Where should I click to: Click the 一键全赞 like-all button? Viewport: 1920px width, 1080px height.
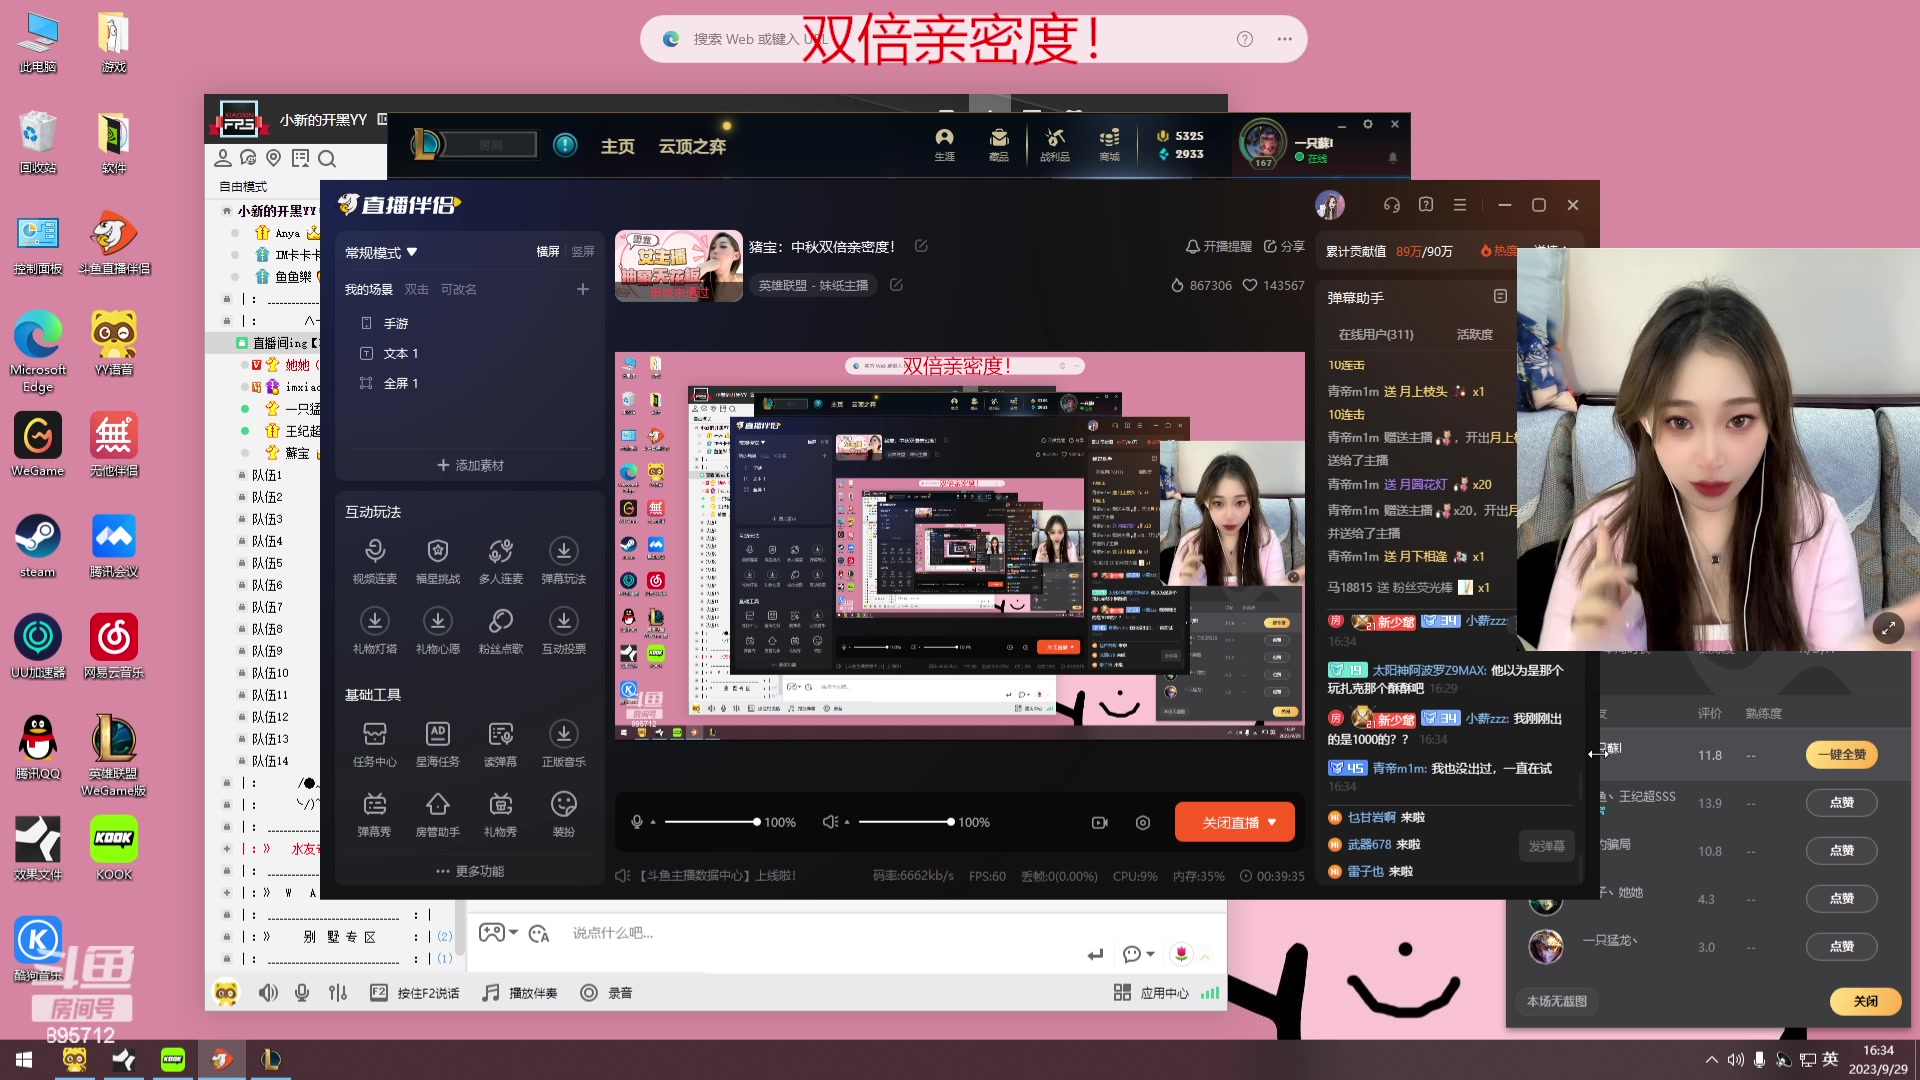click(1841, 755)
